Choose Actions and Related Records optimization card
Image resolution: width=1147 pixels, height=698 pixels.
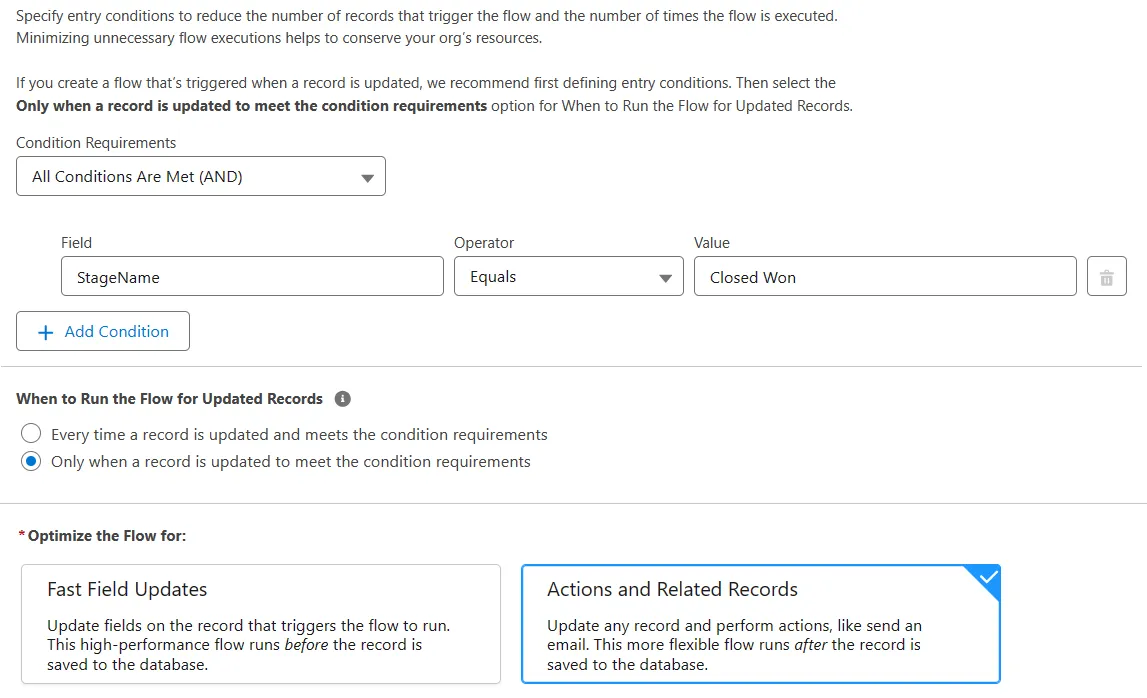761,624
